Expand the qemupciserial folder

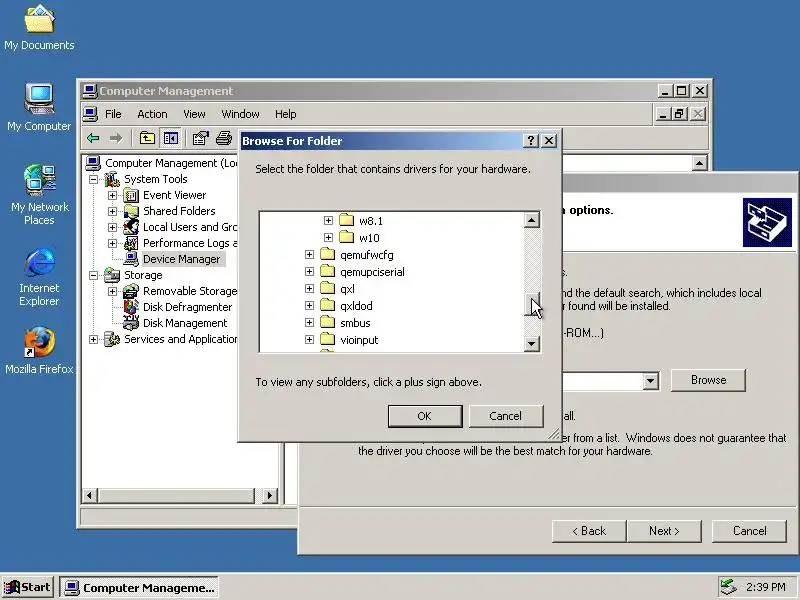pos(309,271)
